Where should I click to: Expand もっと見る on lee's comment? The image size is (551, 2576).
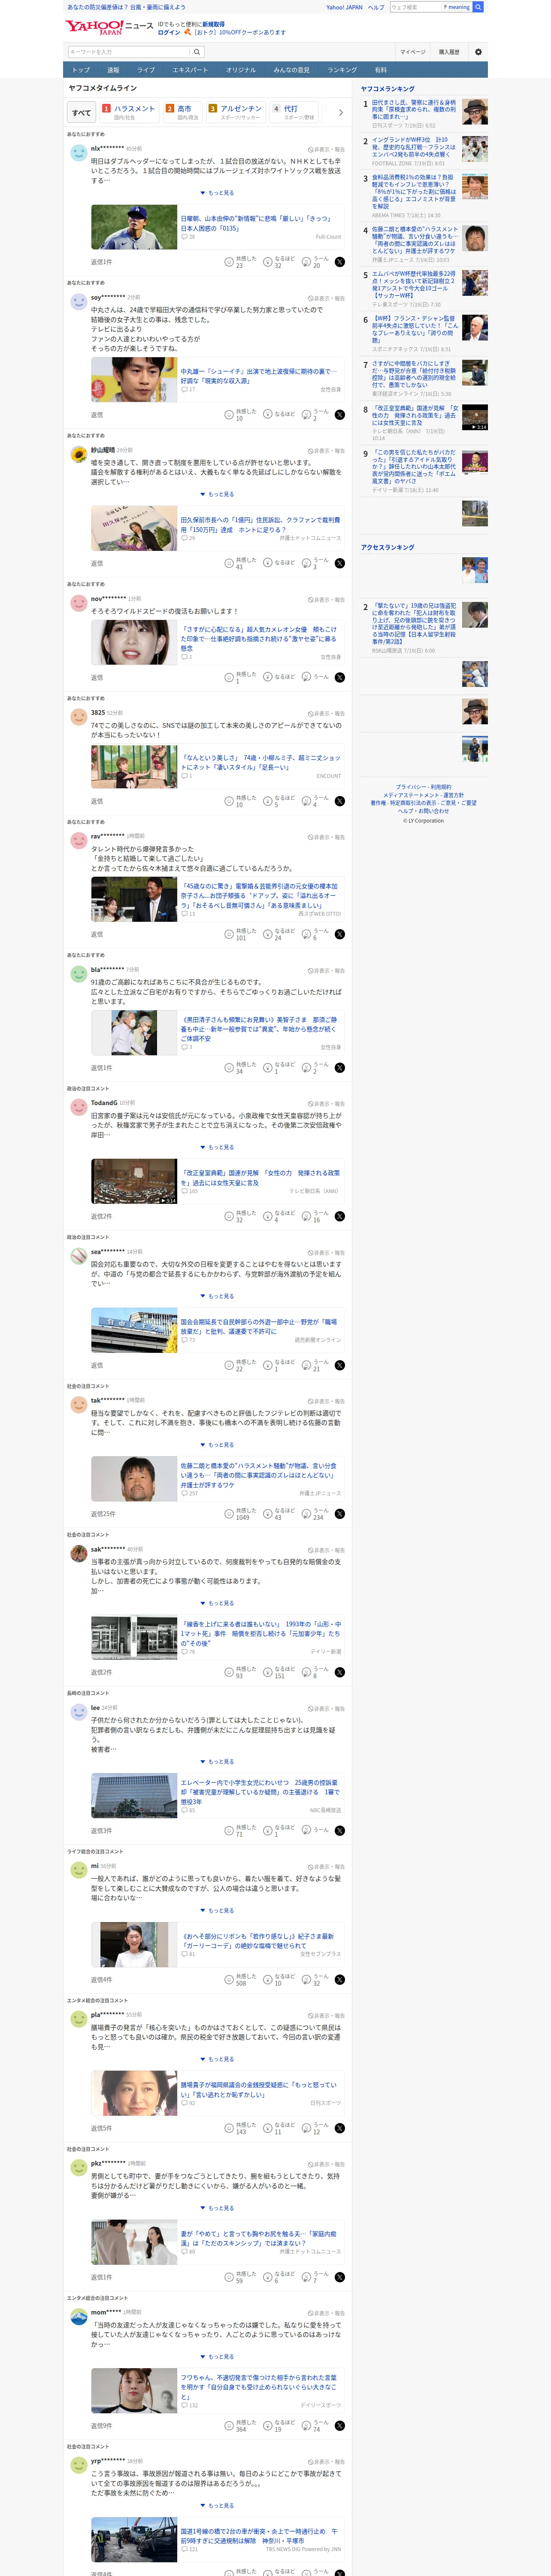pyautogui.click(x=217, y=1762)
